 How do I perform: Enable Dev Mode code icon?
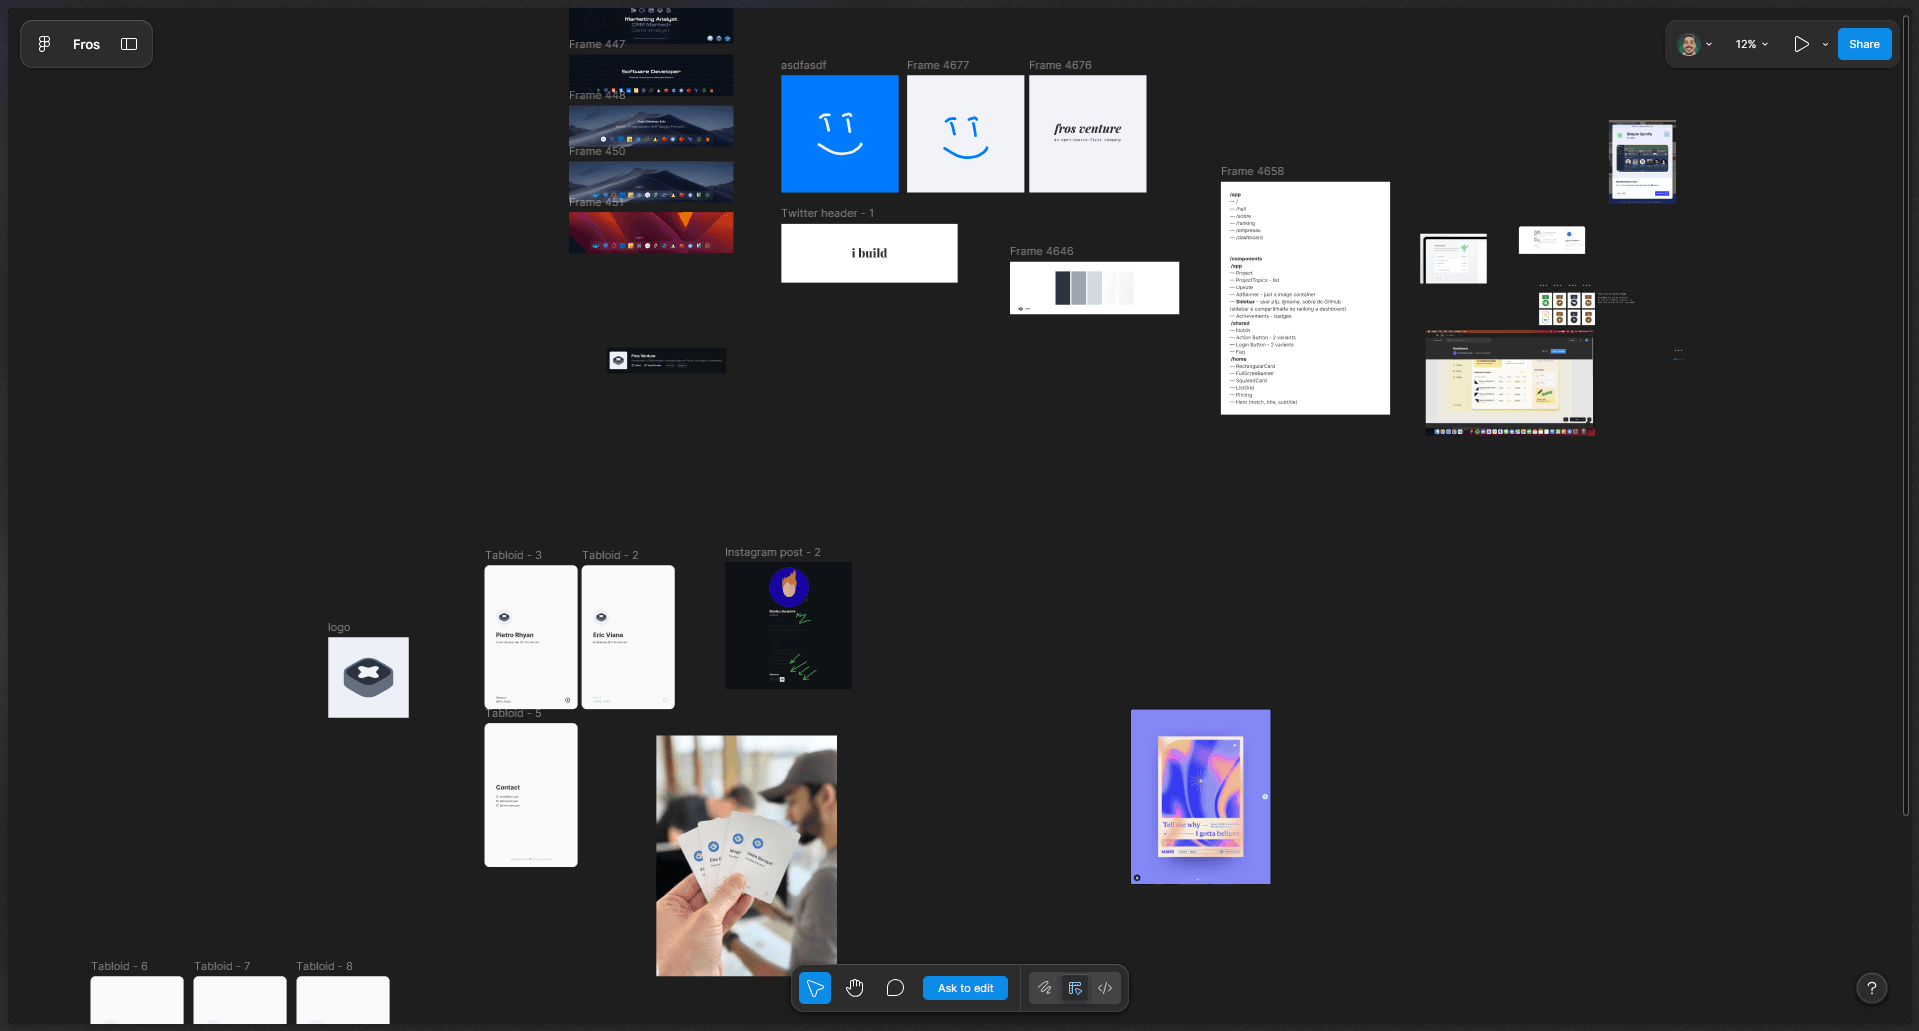point(1105,988)
